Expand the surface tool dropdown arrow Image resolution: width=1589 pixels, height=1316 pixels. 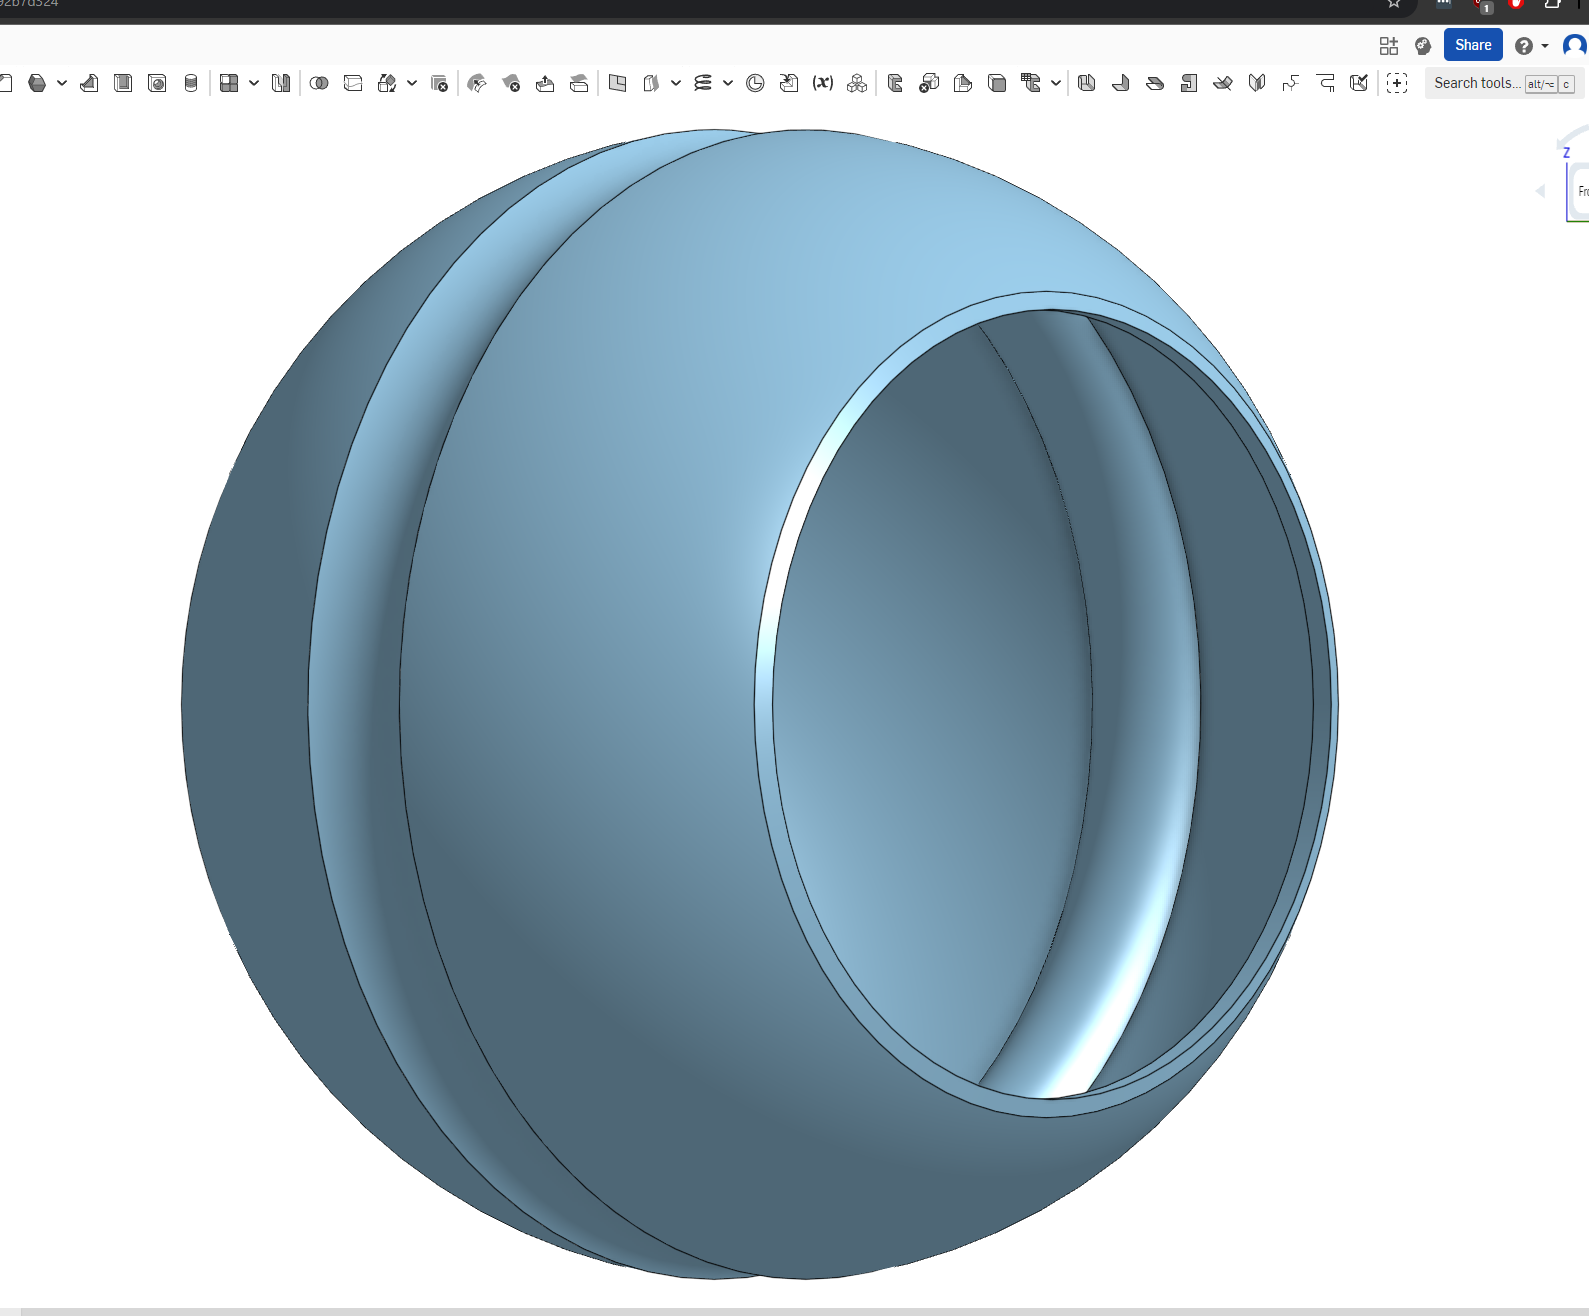coord(676,83)
